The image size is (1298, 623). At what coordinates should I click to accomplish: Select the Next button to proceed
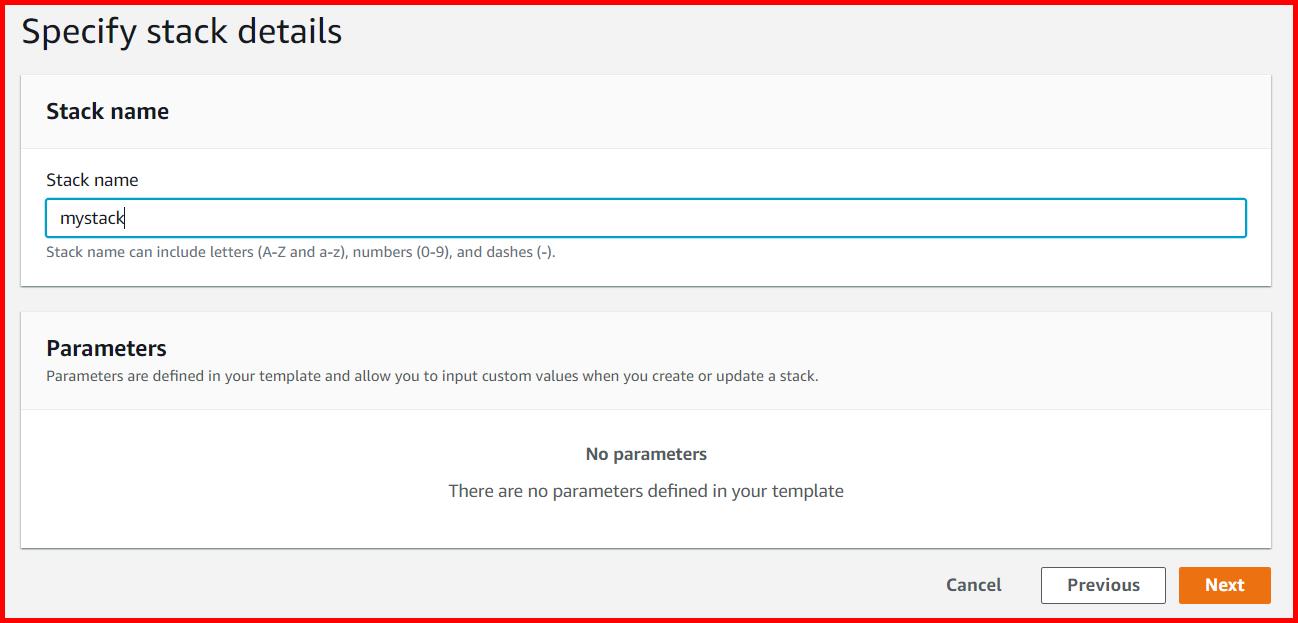pos(1224,585)
